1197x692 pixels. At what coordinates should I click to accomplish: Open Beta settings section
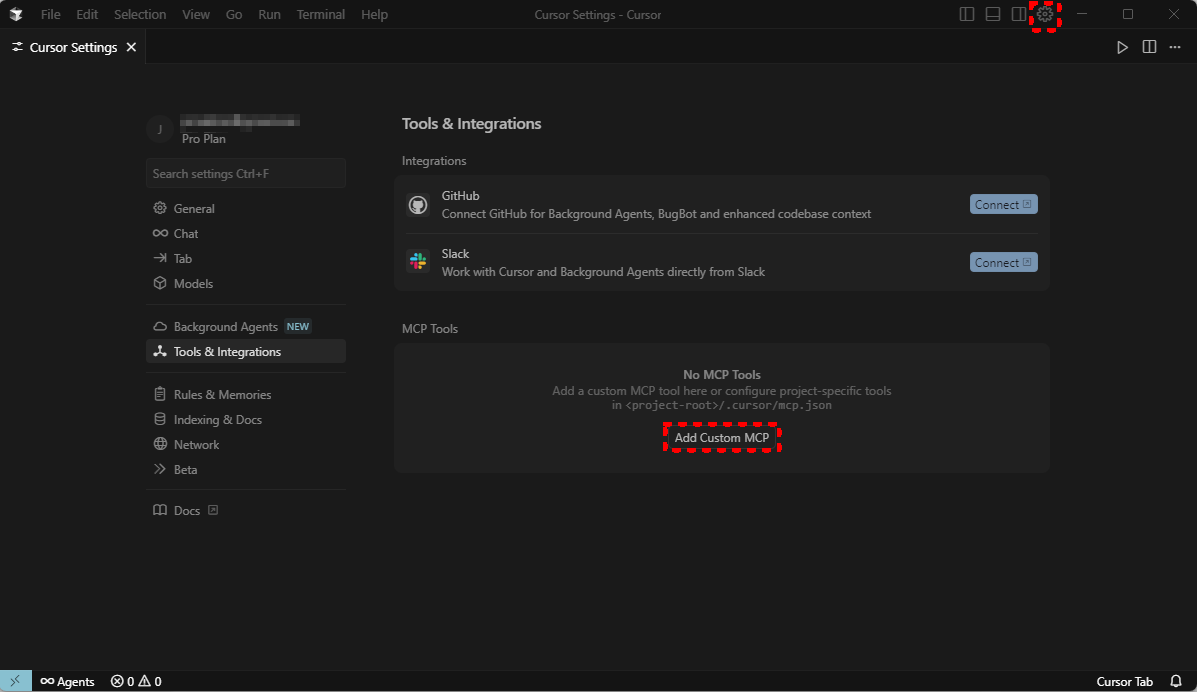[x=246, y=470]
